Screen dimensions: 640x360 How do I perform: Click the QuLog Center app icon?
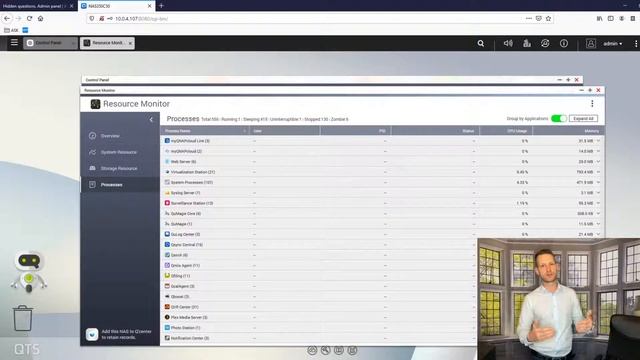[167, 234]
